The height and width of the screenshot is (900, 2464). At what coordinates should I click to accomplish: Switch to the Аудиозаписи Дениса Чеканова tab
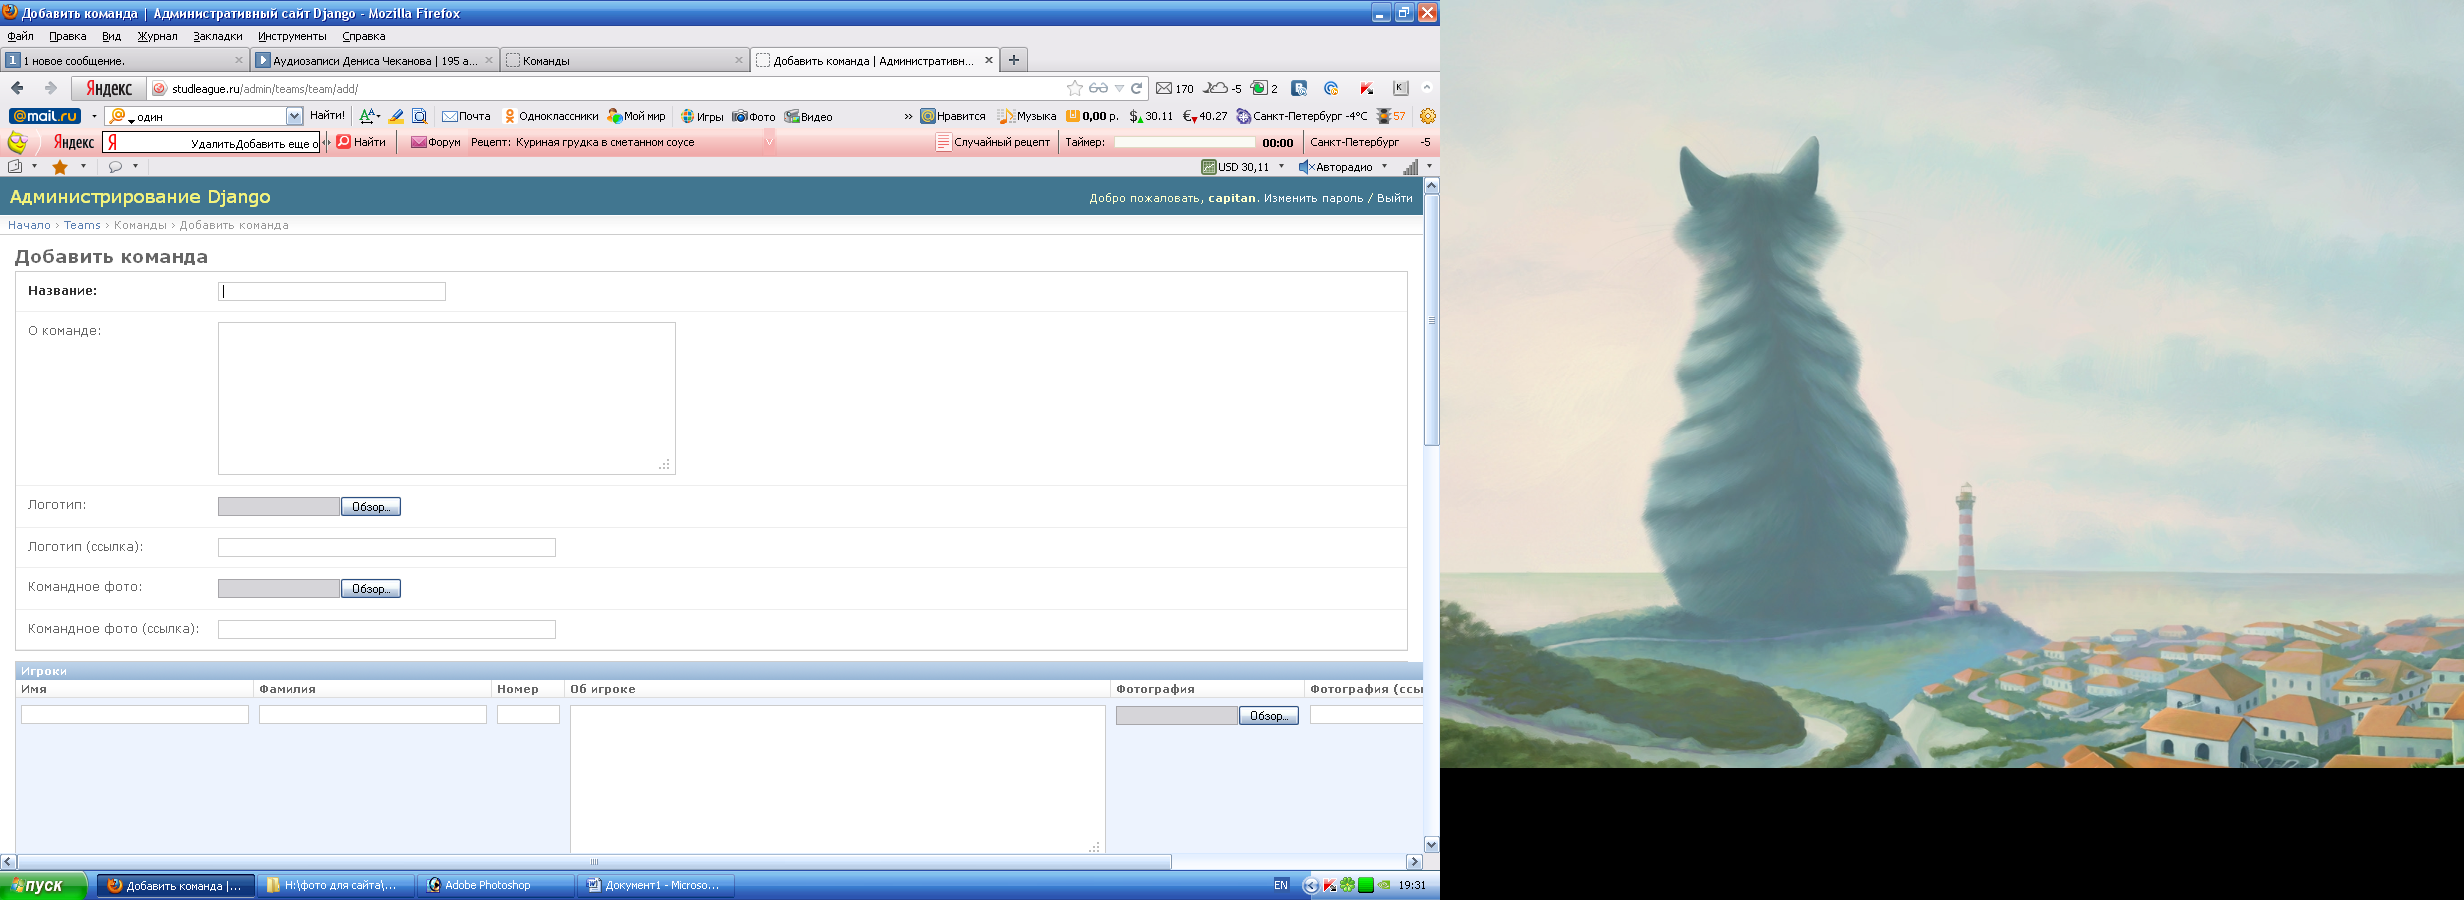click(x=375, y=60)
